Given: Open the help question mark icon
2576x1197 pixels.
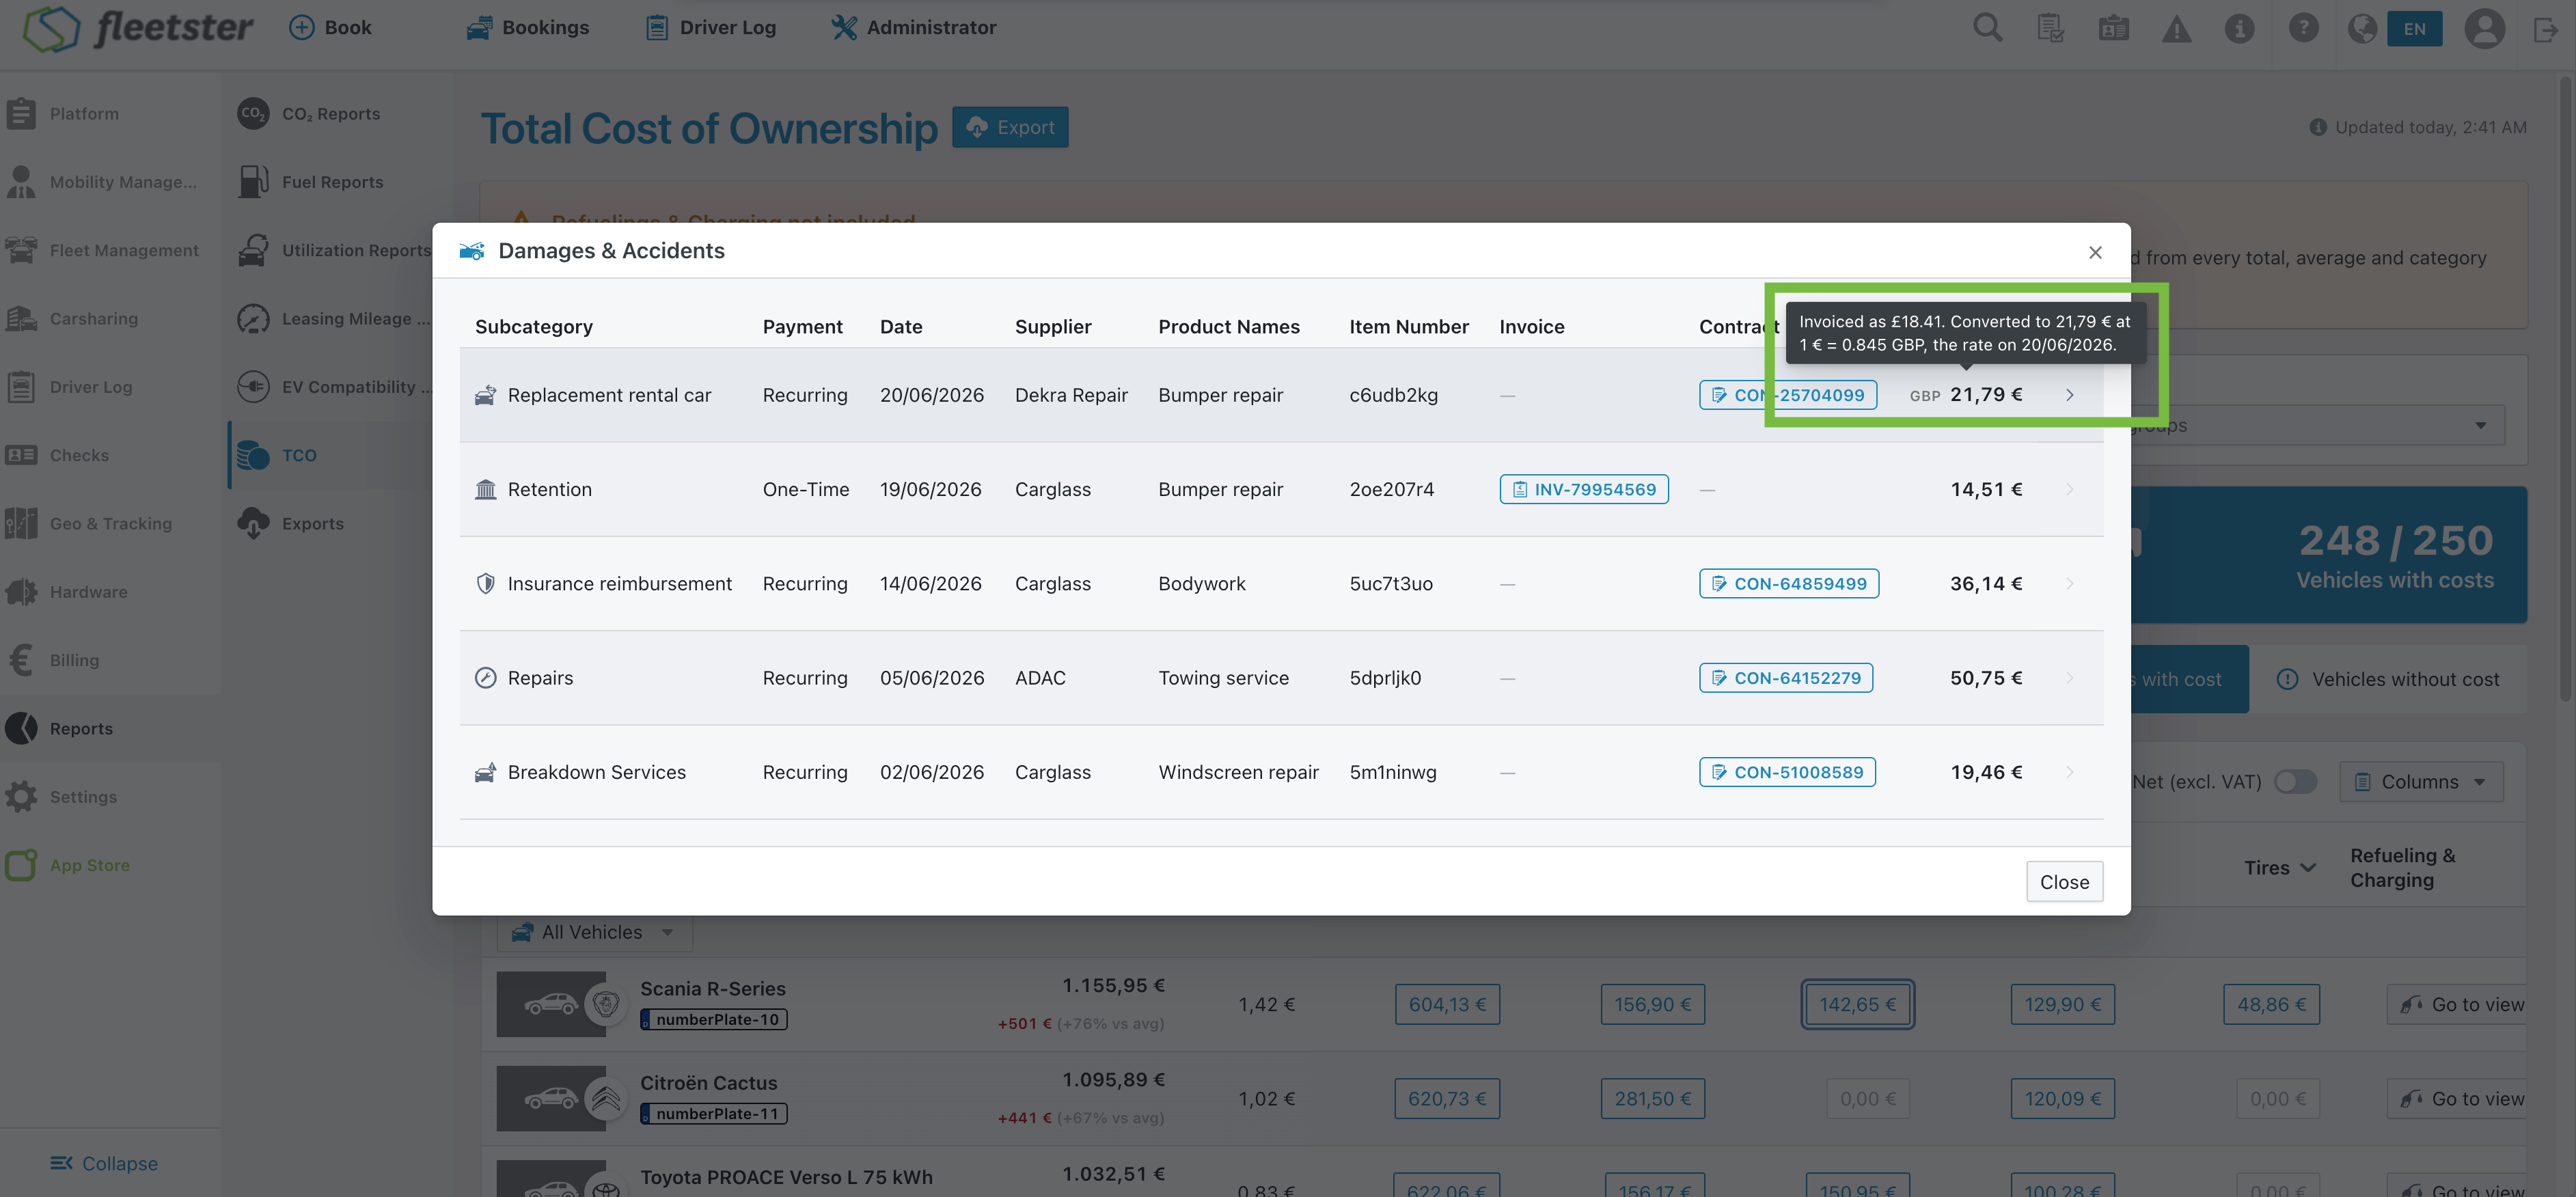Looking at the screenshot, I should pos(2303,28).
